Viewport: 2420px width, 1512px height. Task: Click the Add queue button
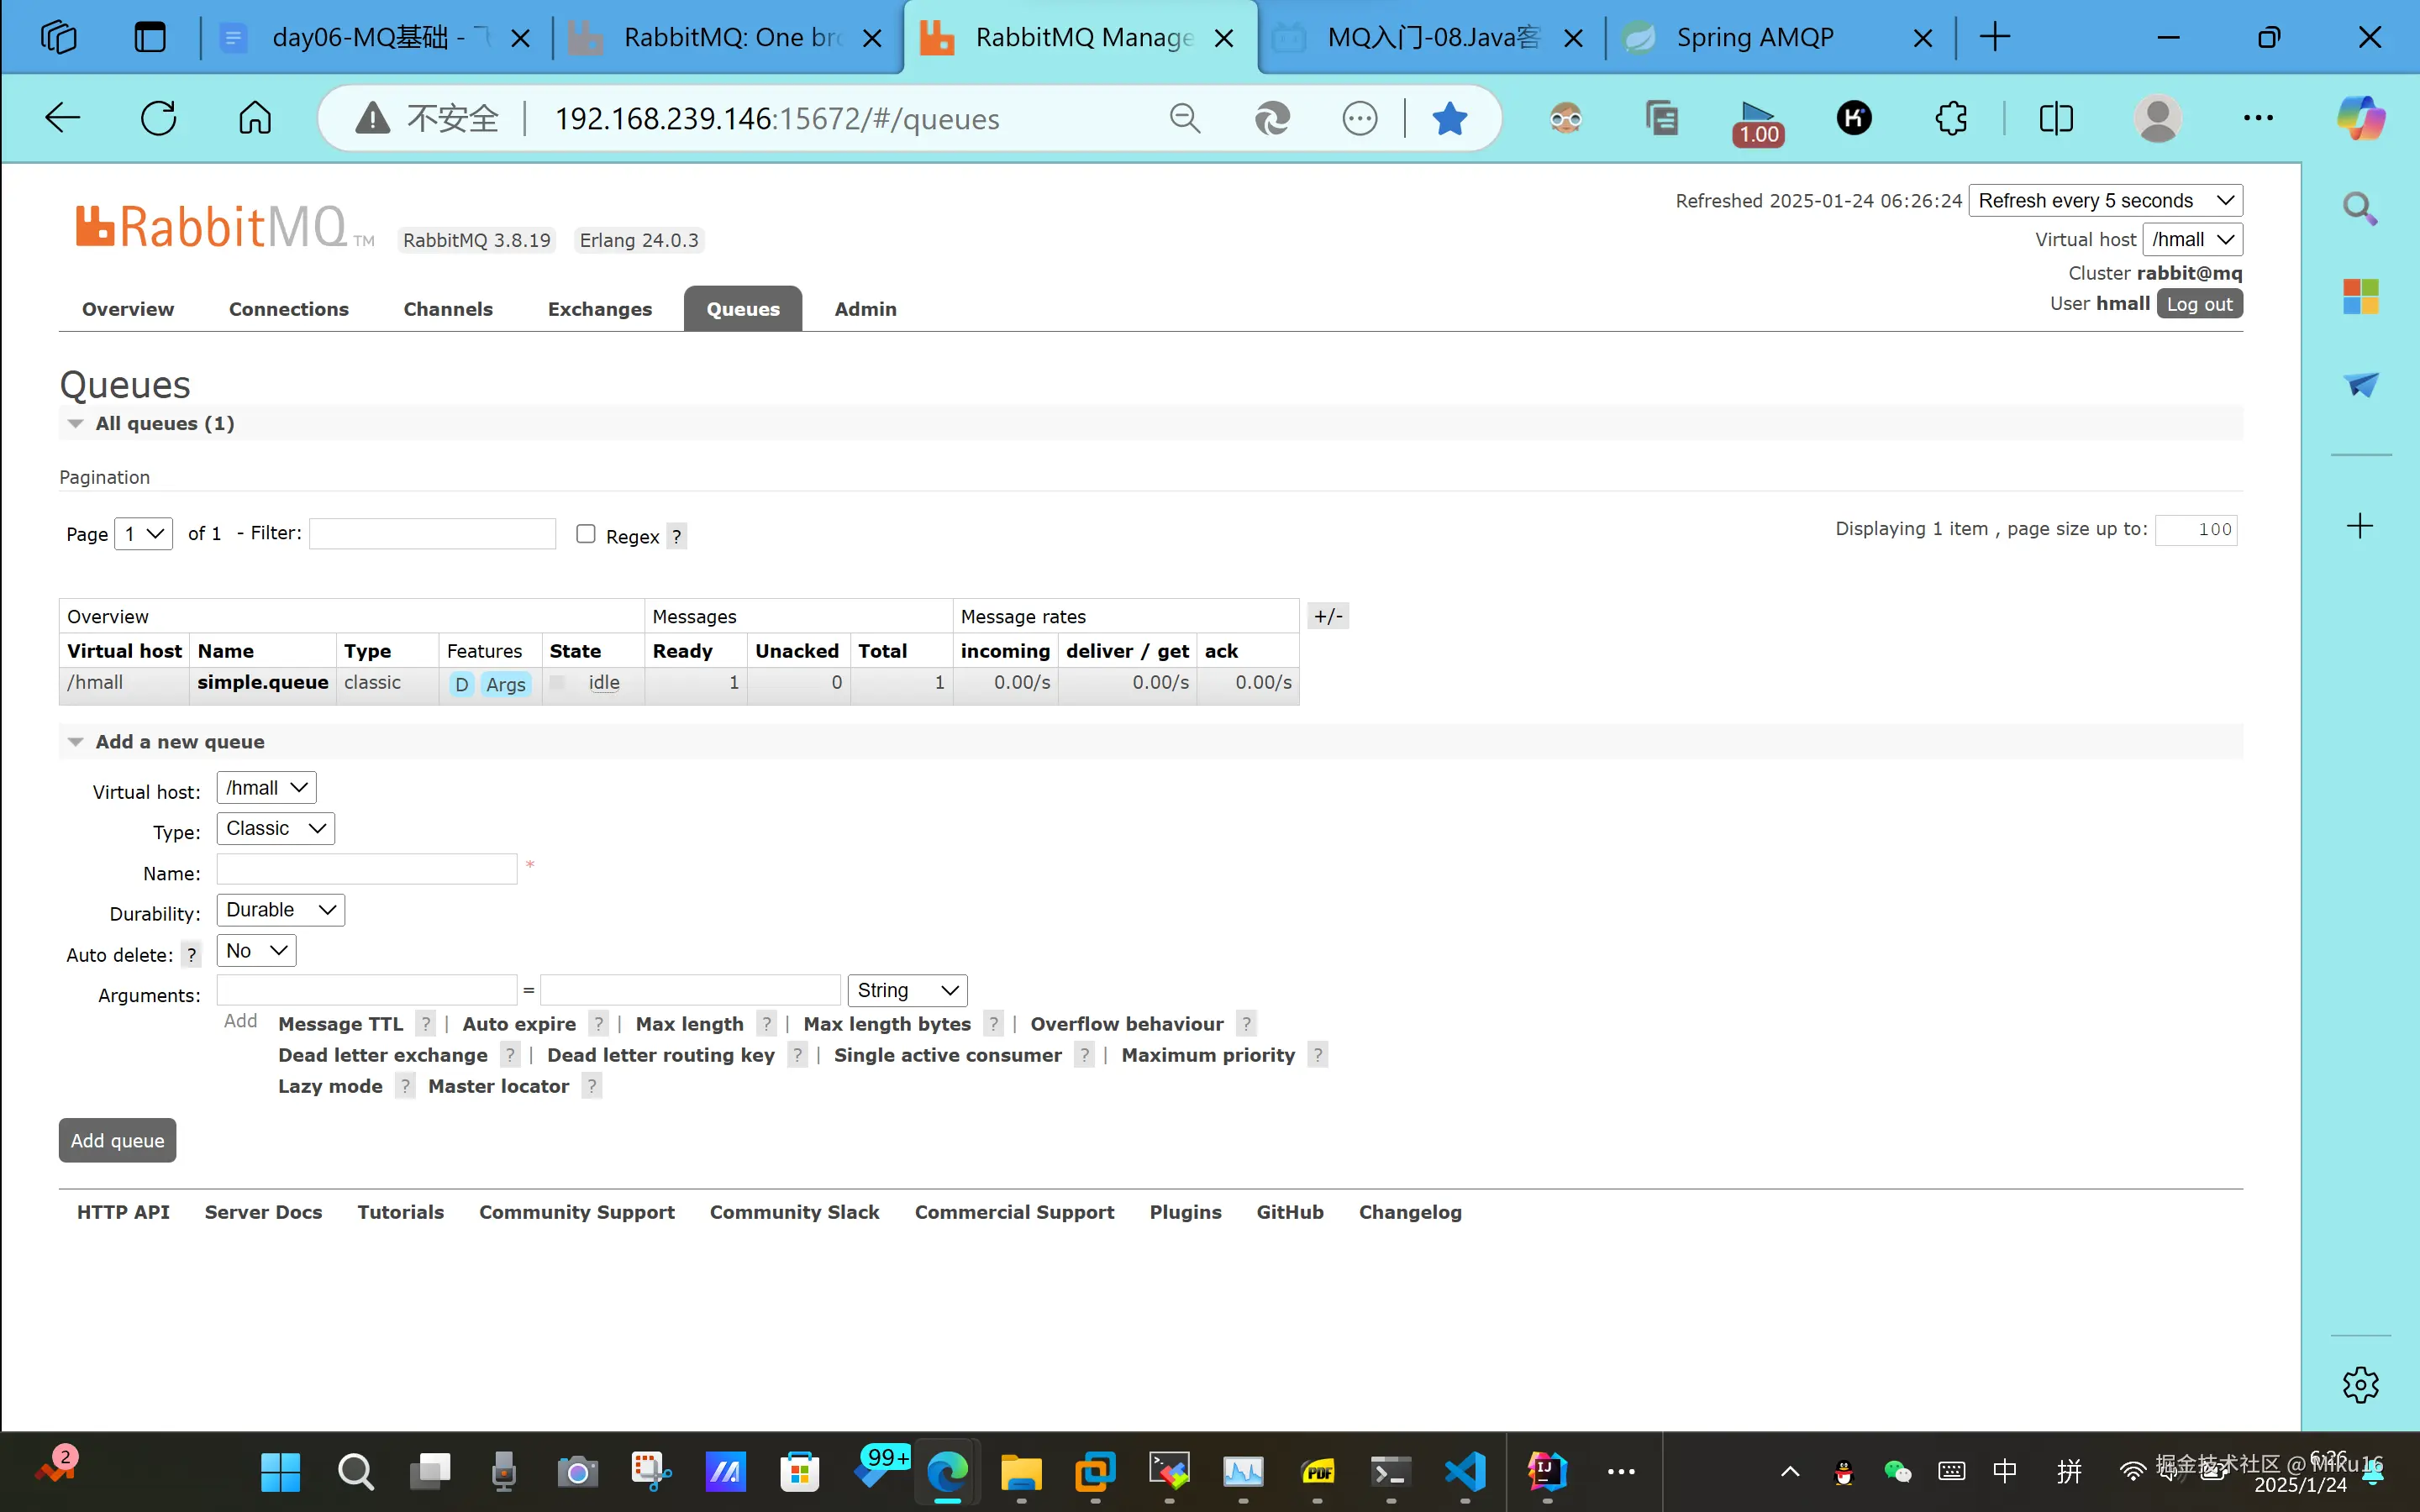pyautogui.click(x=117, y=1140)
